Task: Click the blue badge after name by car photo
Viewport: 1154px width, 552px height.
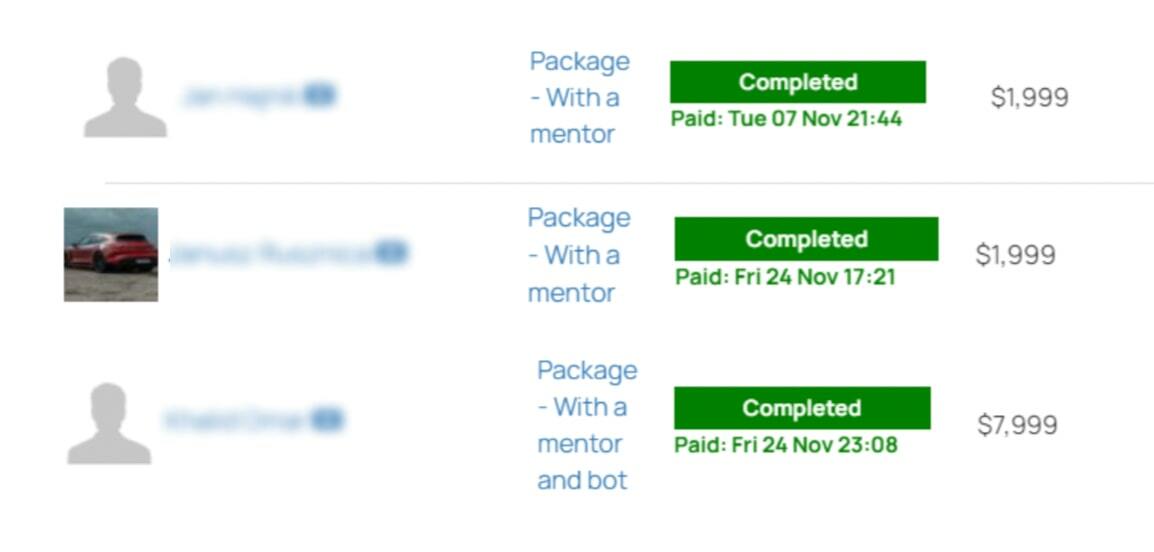Action: click(391, 253)
